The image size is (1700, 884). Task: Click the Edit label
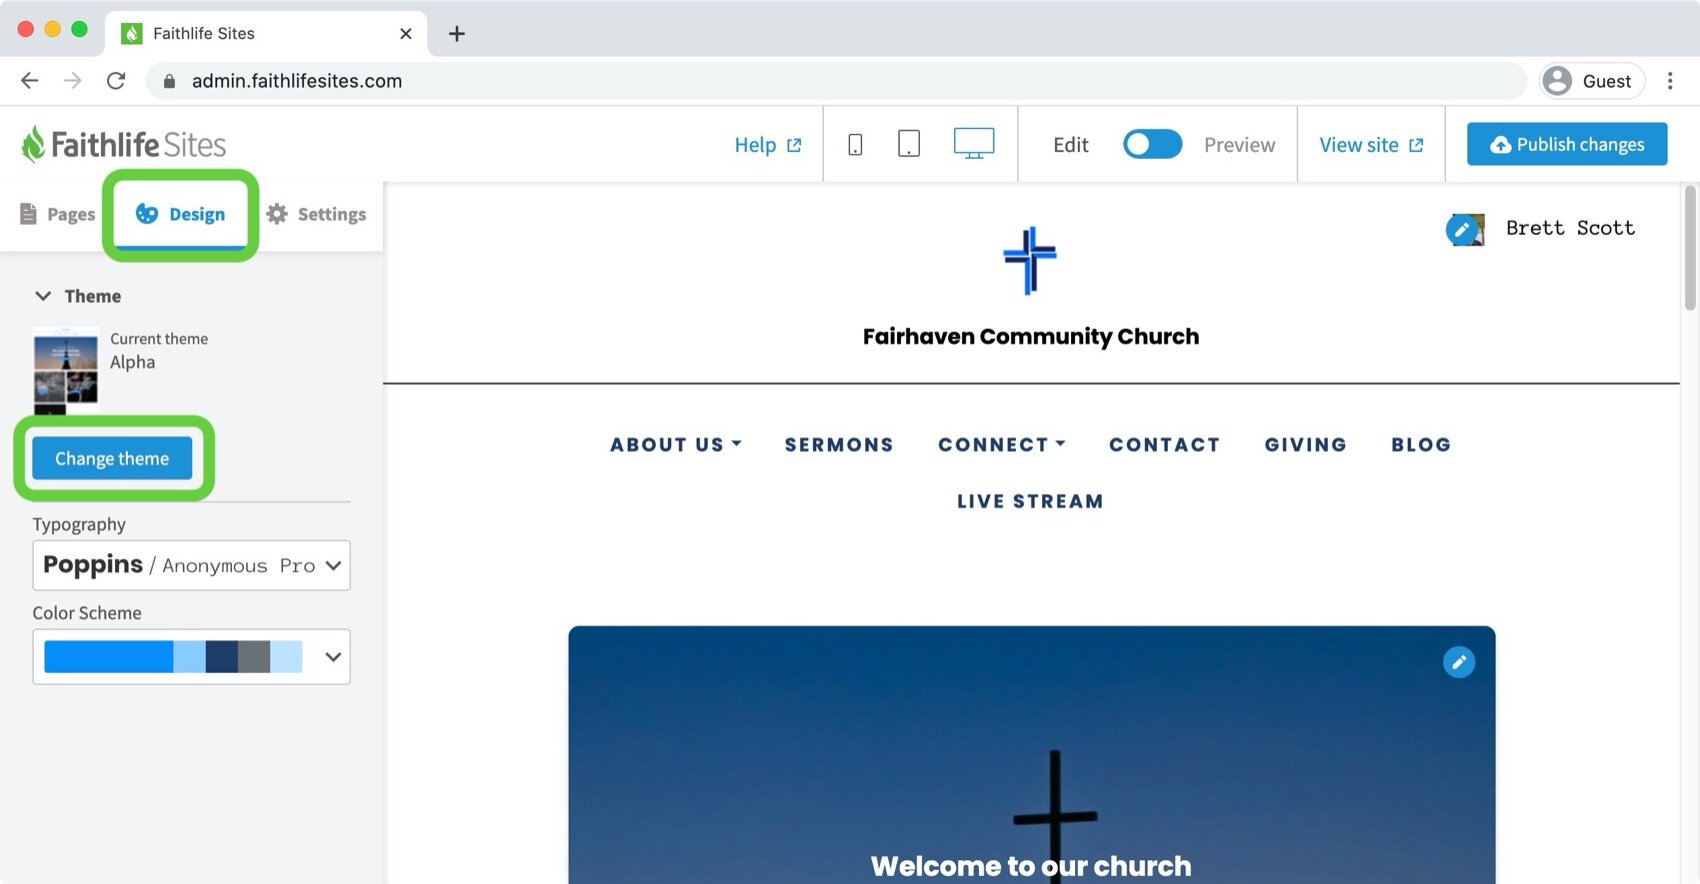(x=1070, y=145)
